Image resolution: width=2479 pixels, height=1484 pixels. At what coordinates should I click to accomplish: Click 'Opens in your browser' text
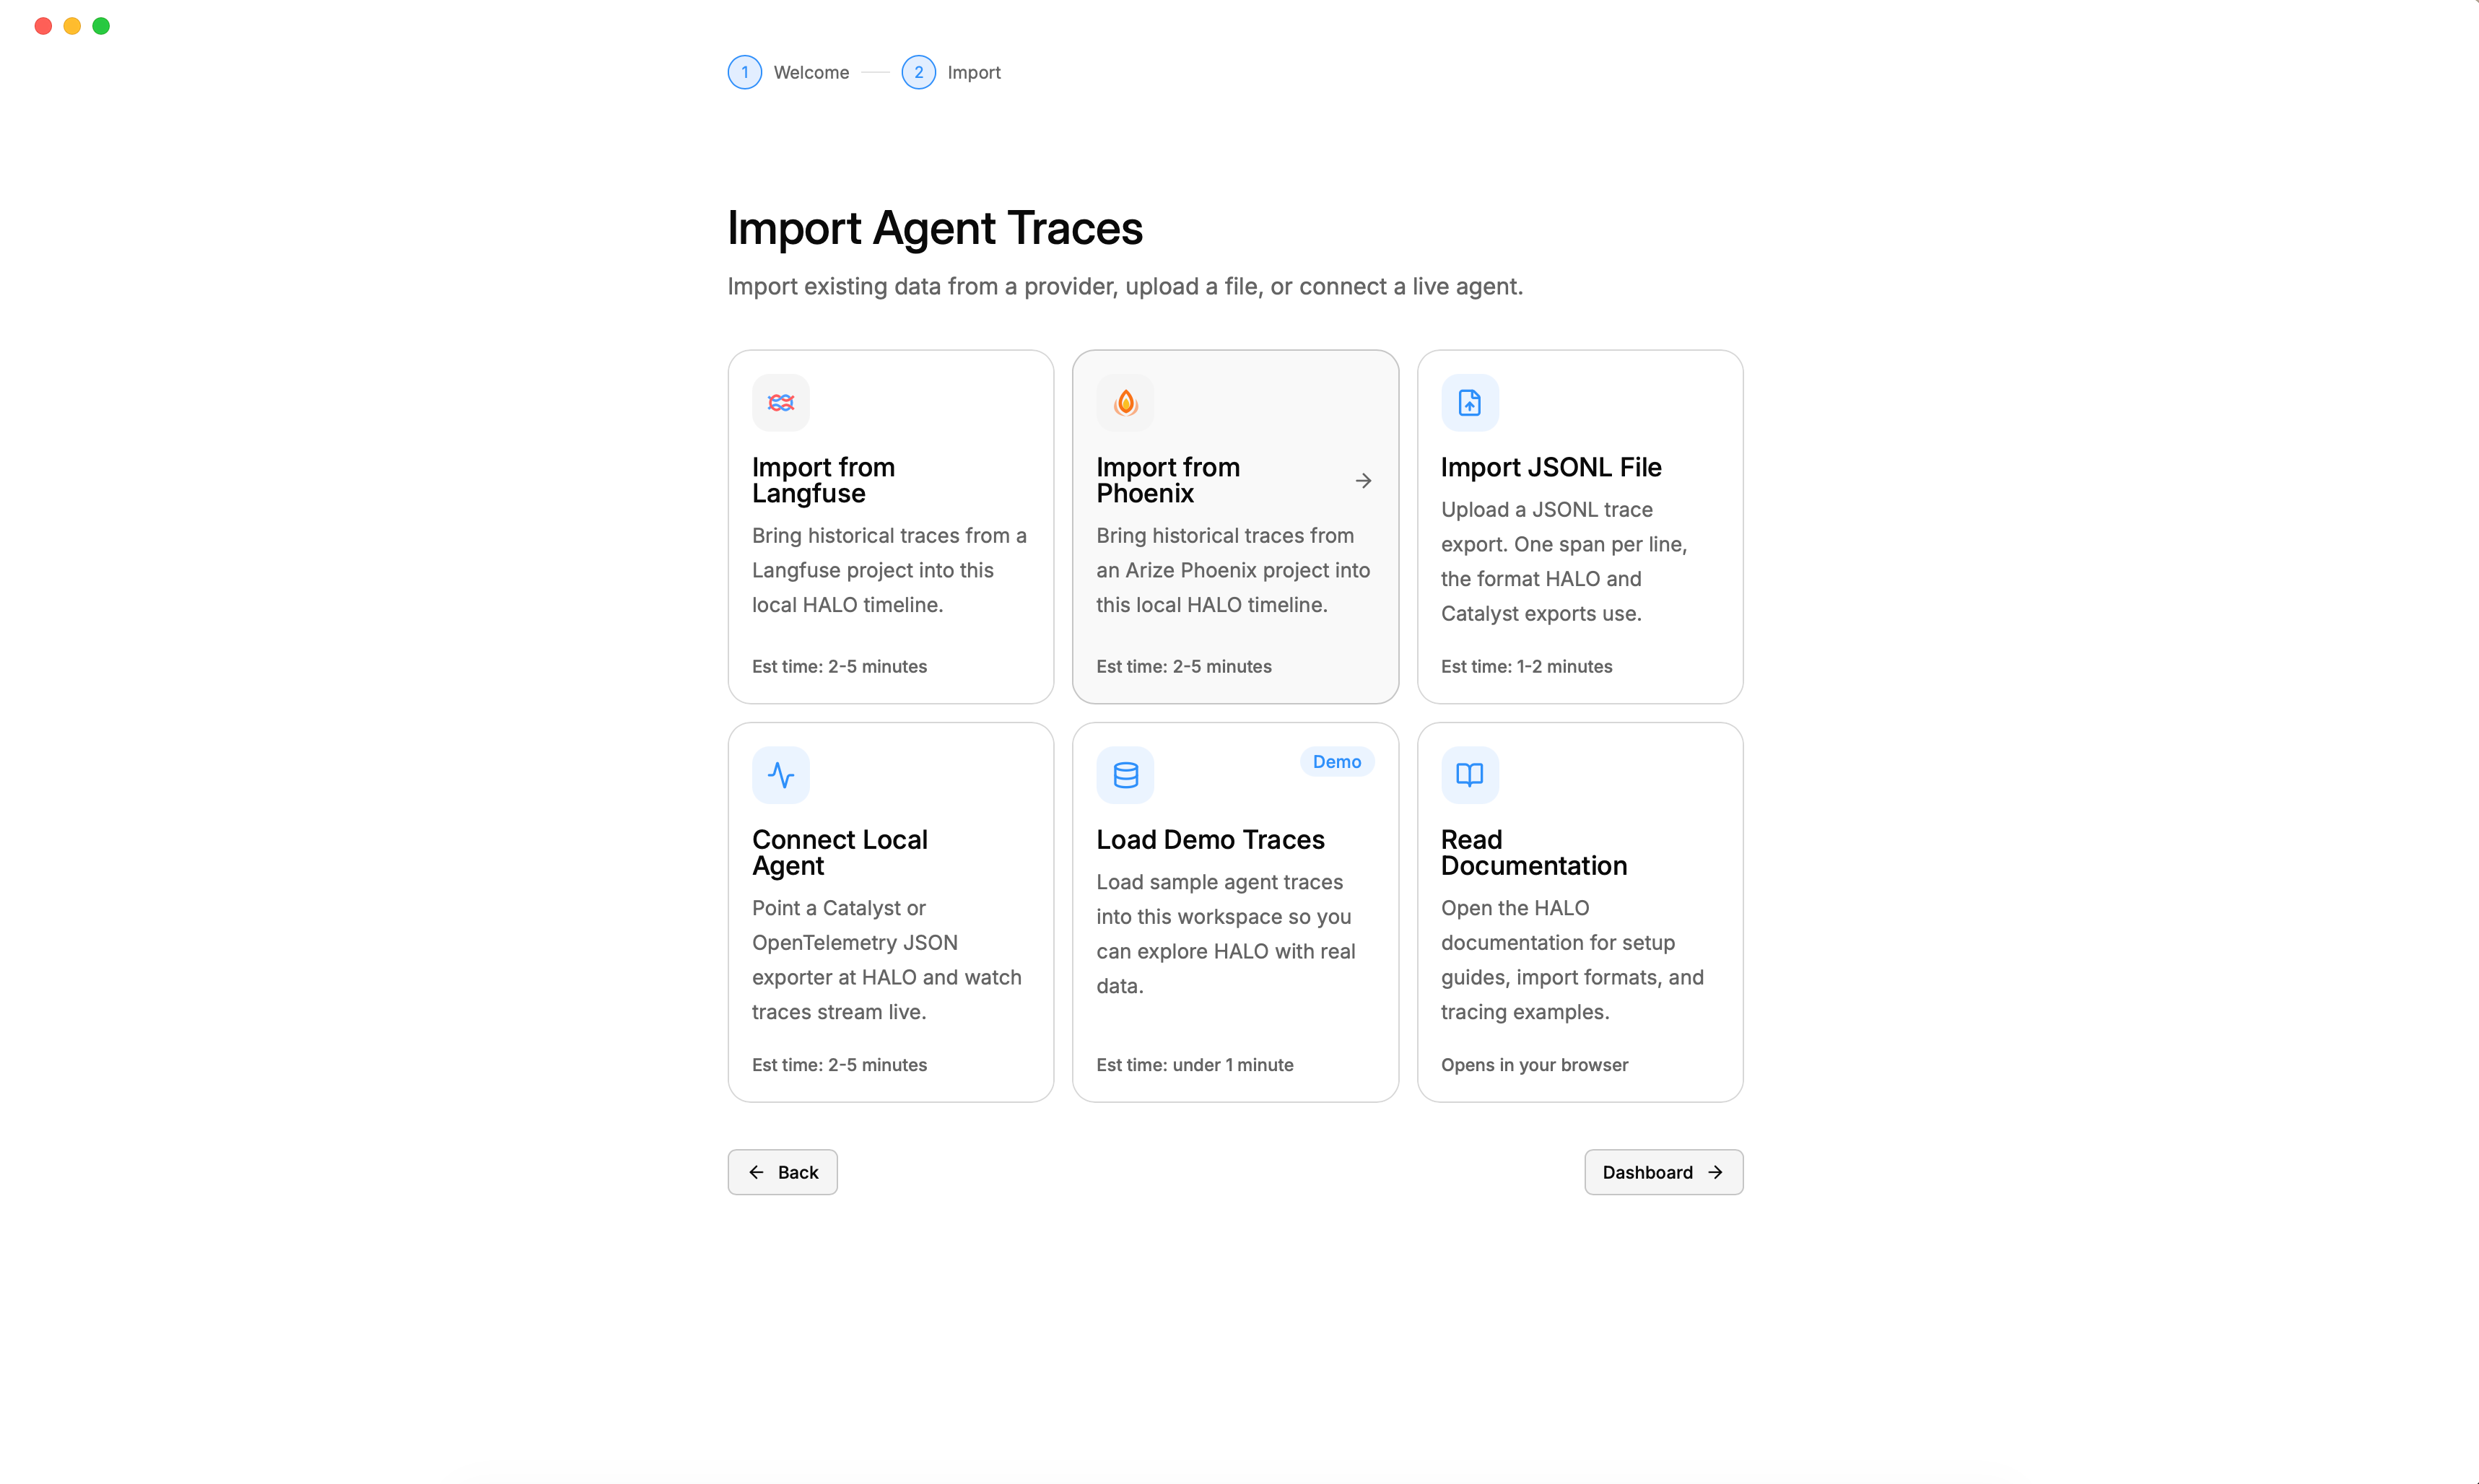pos(1534,1064)
